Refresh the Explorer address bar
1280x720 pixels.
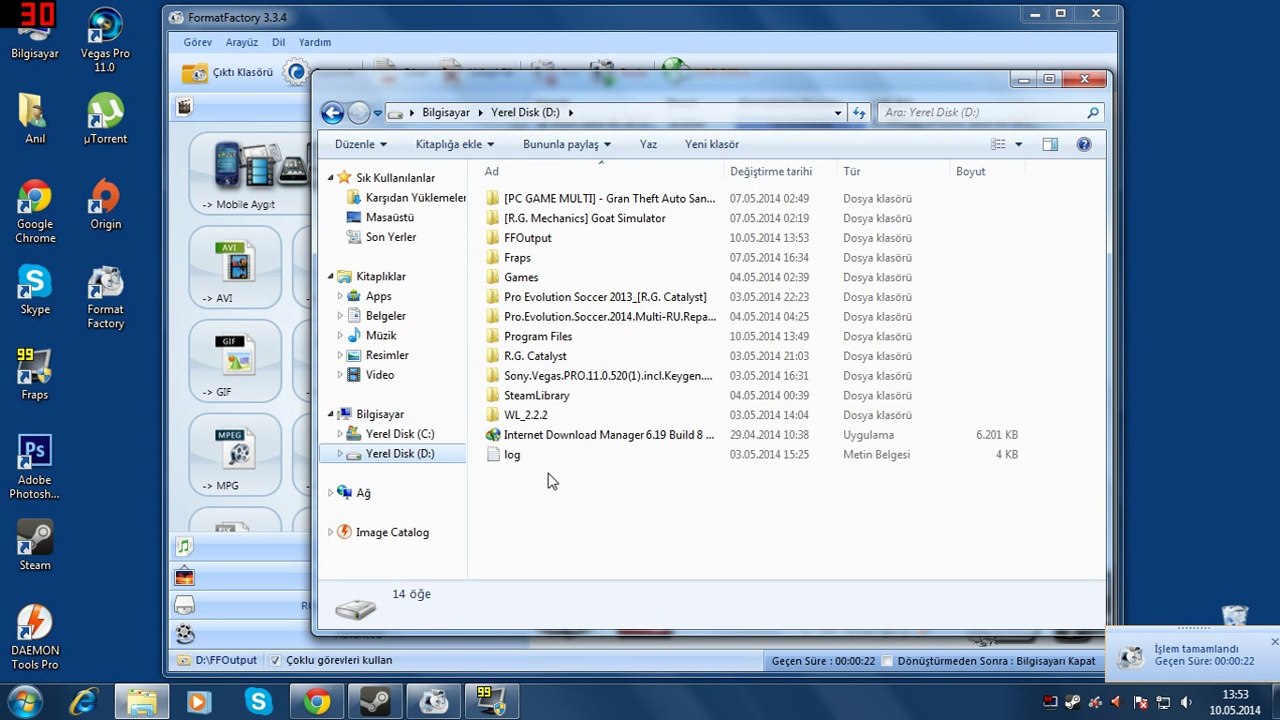pos(858,113)
